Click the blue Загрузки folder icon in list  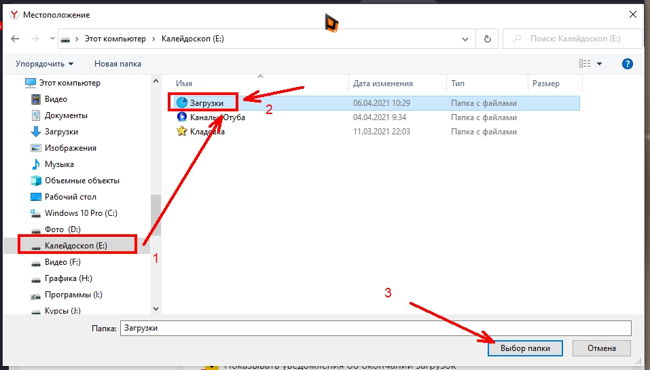182,102
